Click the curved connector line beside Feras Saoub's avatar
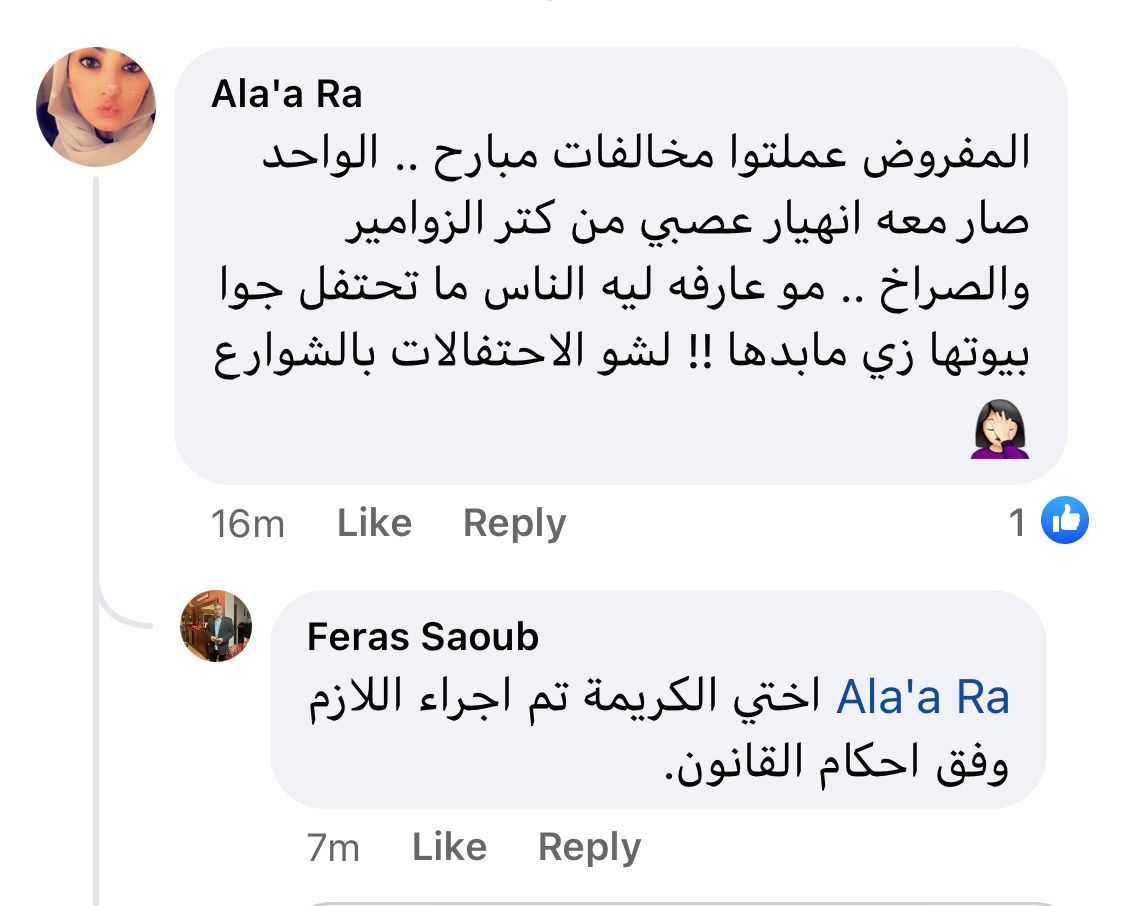 coord(125,617)
